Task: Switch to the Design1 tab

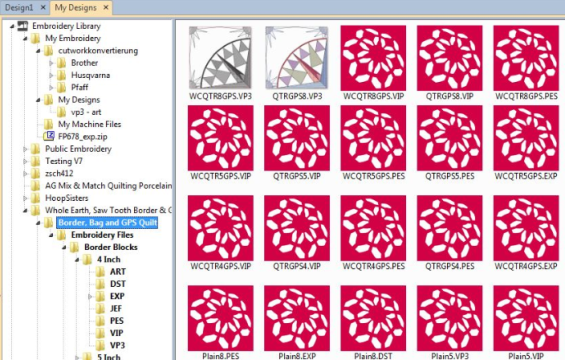Action: tap(19, 8)
